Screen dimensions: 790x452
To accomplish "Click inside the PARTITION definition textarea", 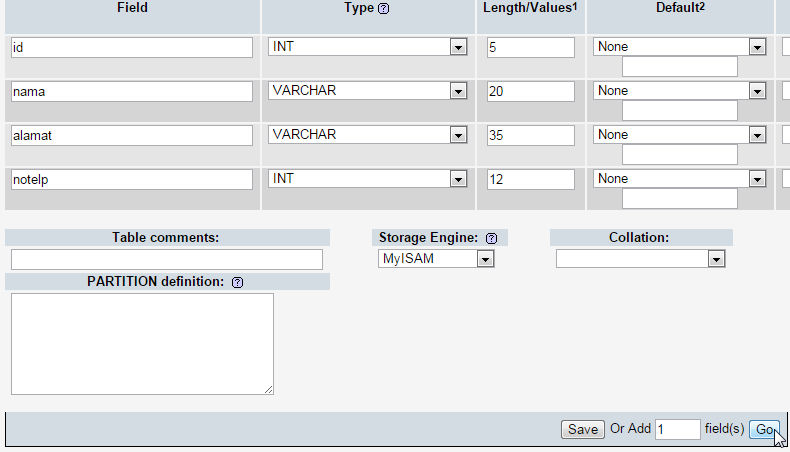I will (143, 344).
